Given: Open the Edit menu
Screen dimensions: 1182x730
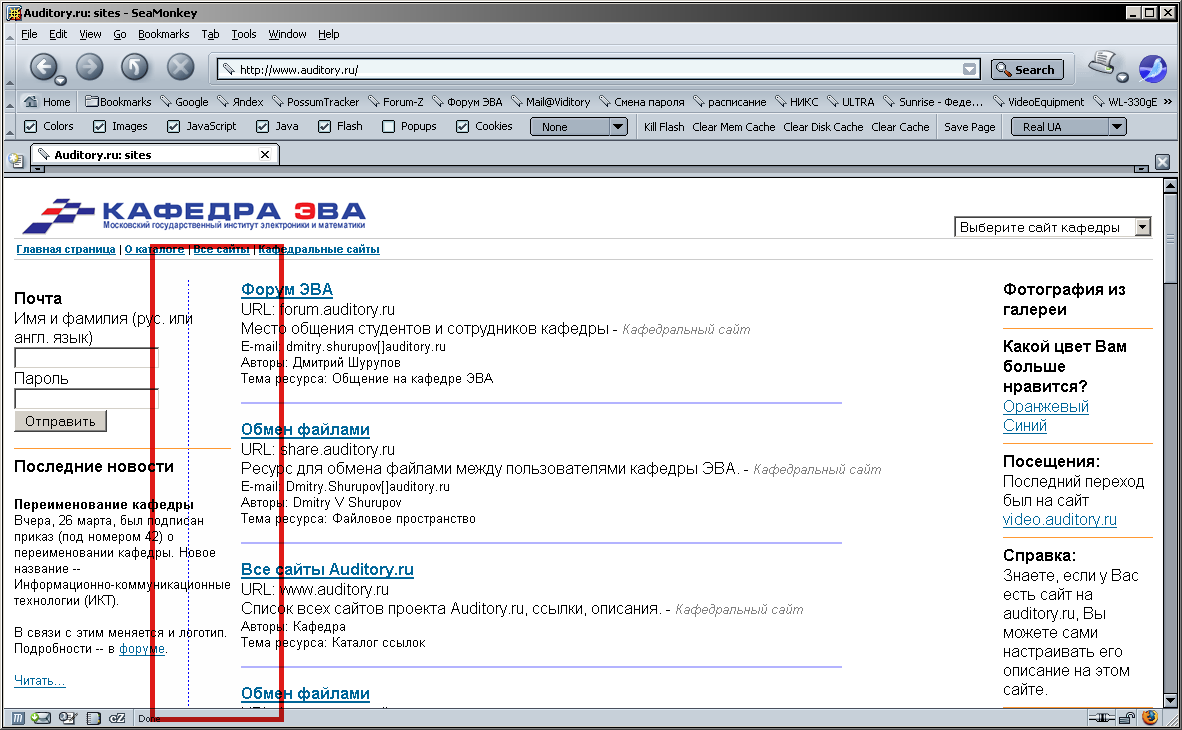Looking at the screenshot, I should (58, 34).
